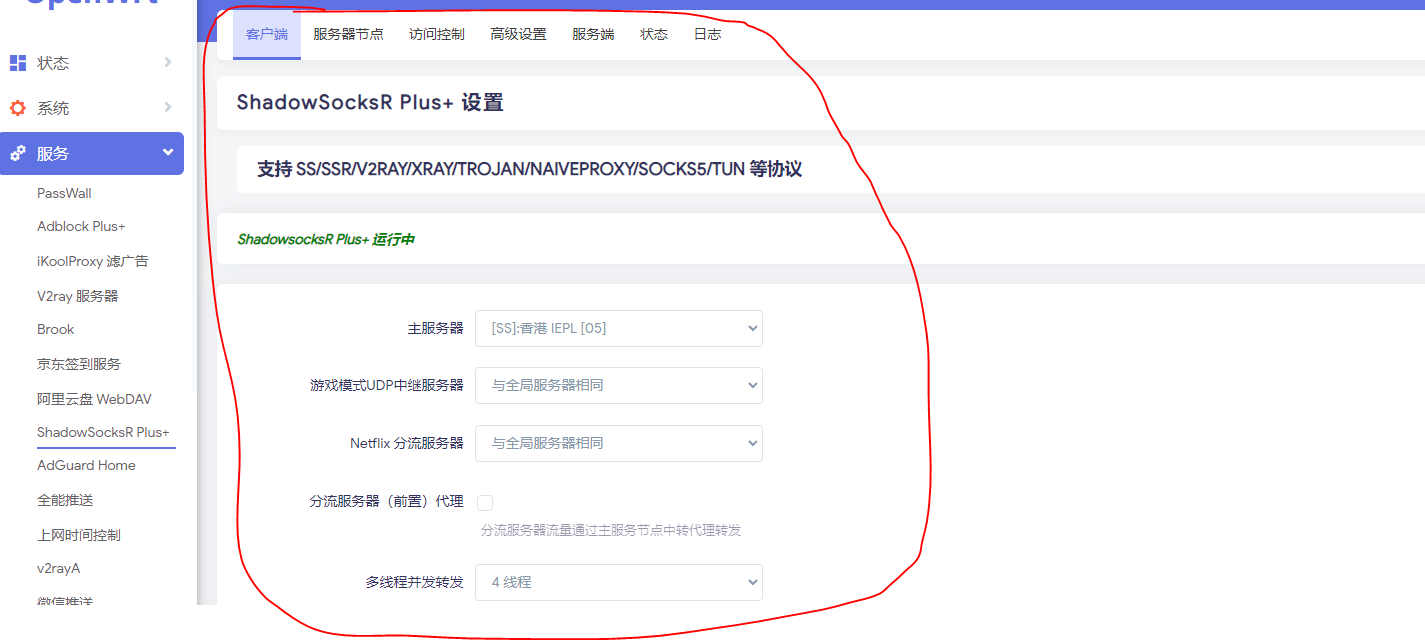Open the 日志 tab
This screenshot has height=640, width=1425.
coord(707,34)
